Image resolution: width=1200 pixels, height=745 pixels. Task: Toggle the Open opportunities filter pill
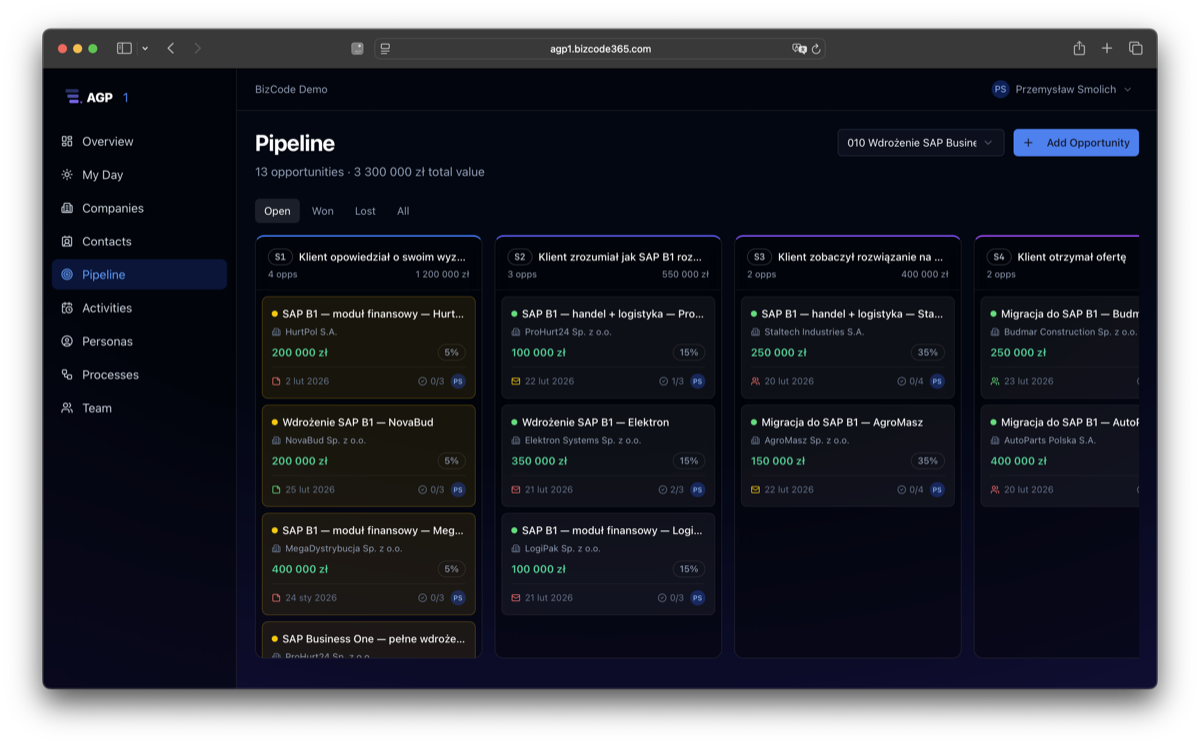click(x=277, y=211)
